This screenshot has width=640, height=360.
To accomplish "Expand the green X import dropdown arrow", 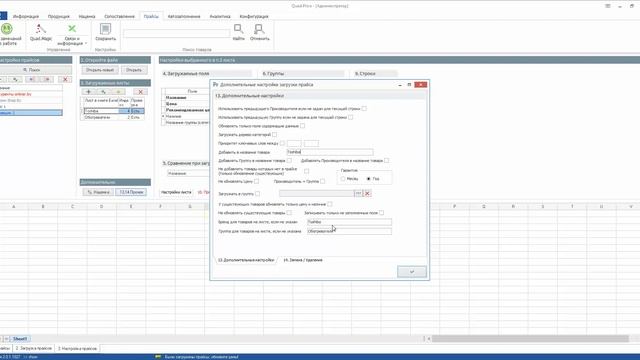I will coord(86,43).
